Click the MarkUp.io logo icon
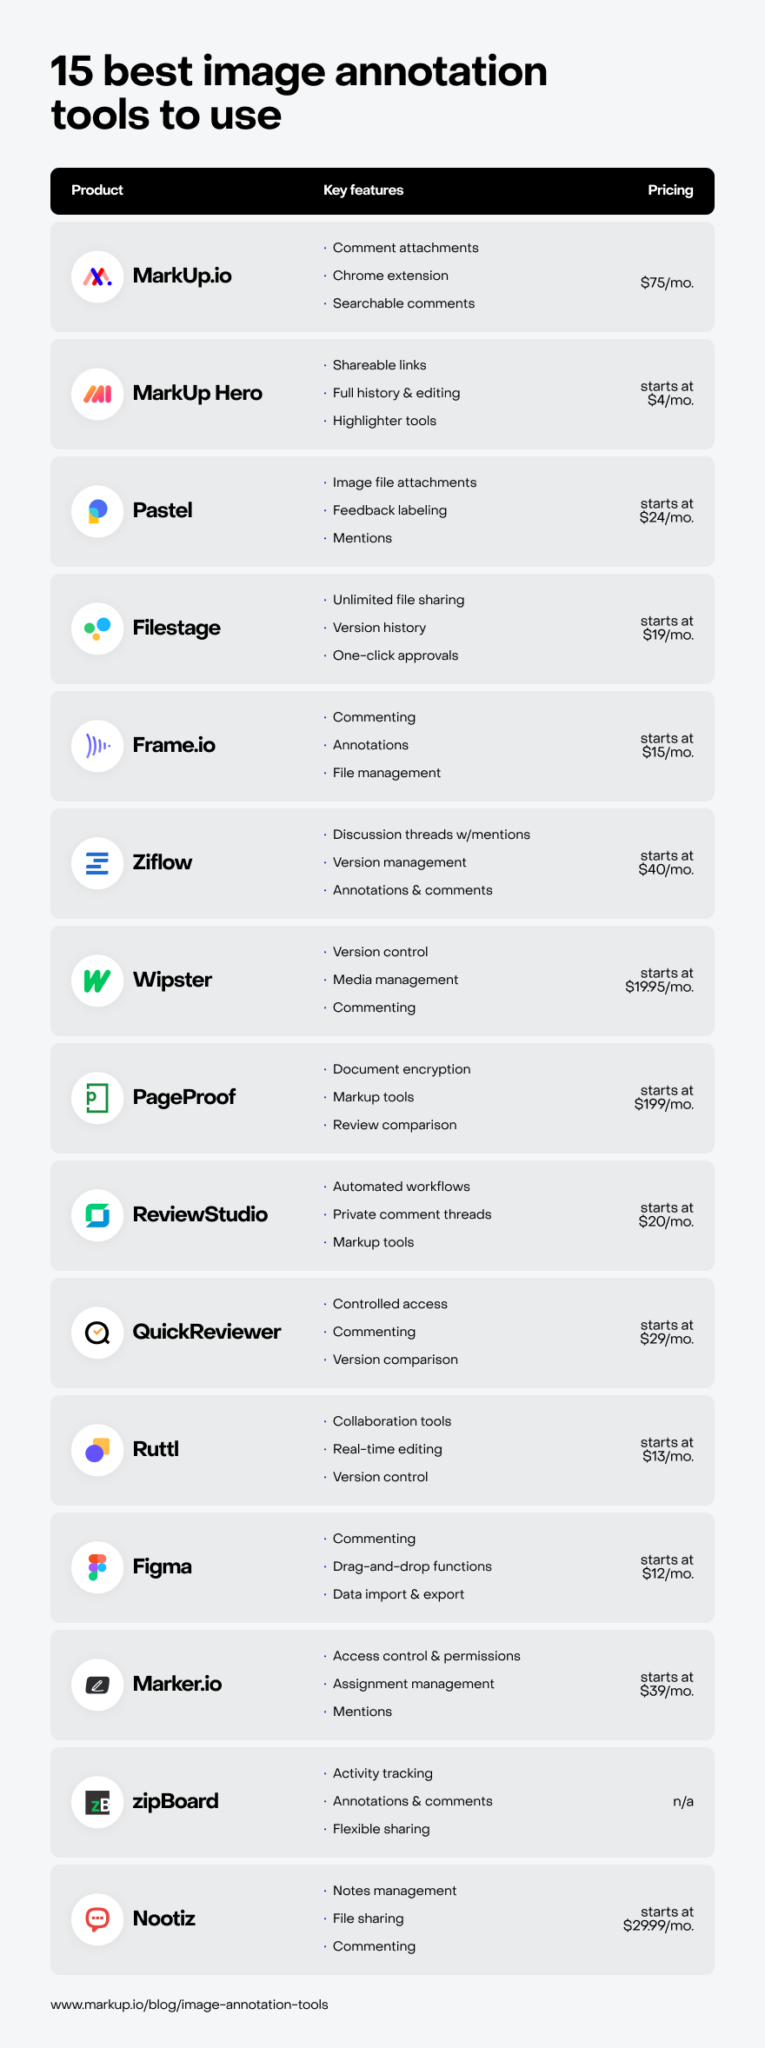Image resolution: width=765 pixels, height=2048 pixels. (x=97, y=277)
